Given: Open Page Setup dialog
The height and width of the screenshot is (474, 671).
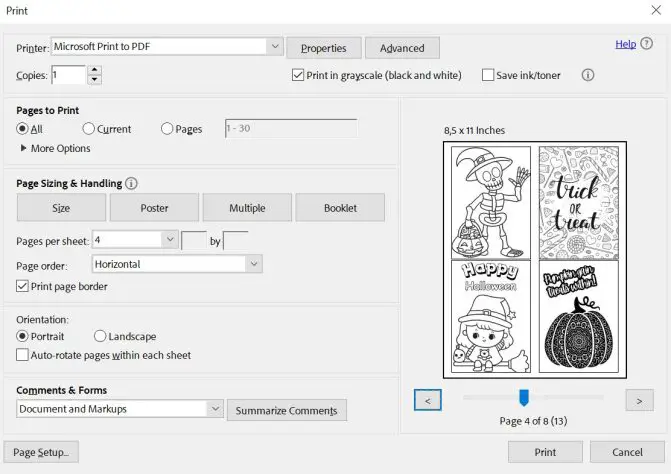Looking at the screenshot, I should click(41, 452).
